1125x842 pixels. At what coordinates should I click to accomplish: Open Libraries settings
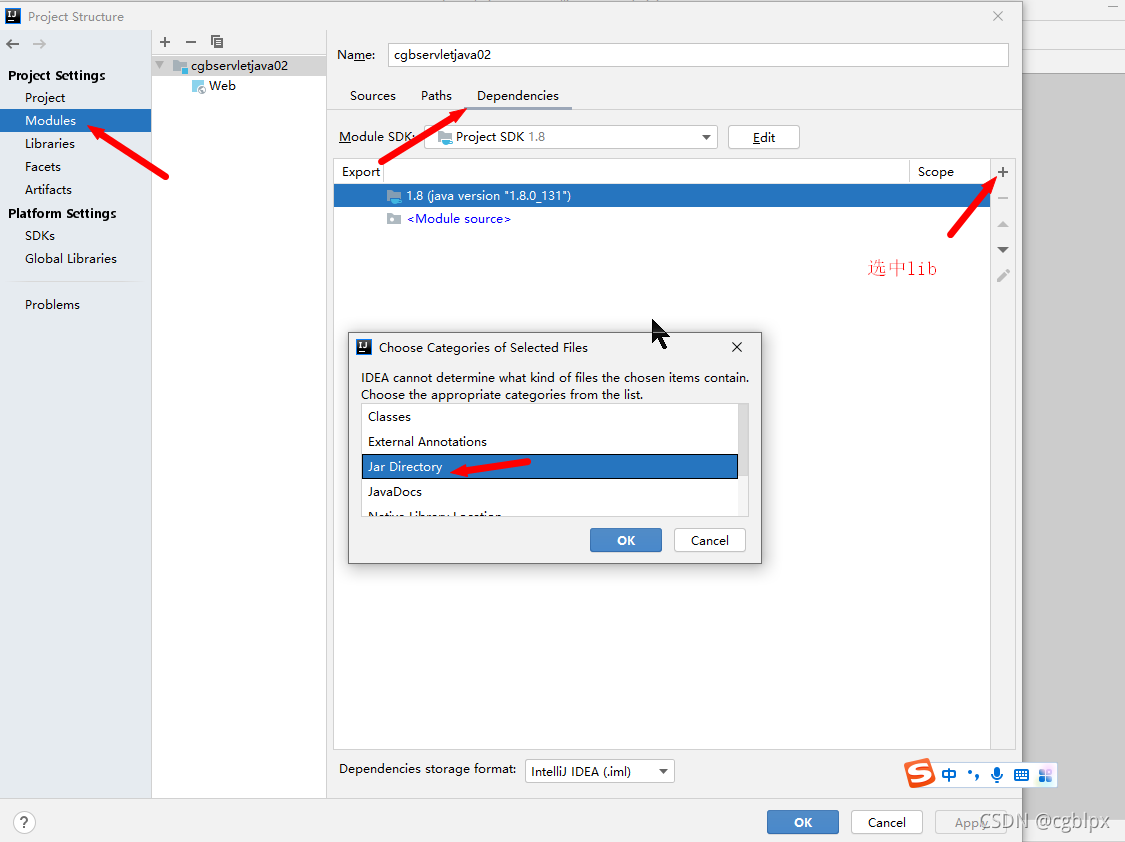pos(50,143)
